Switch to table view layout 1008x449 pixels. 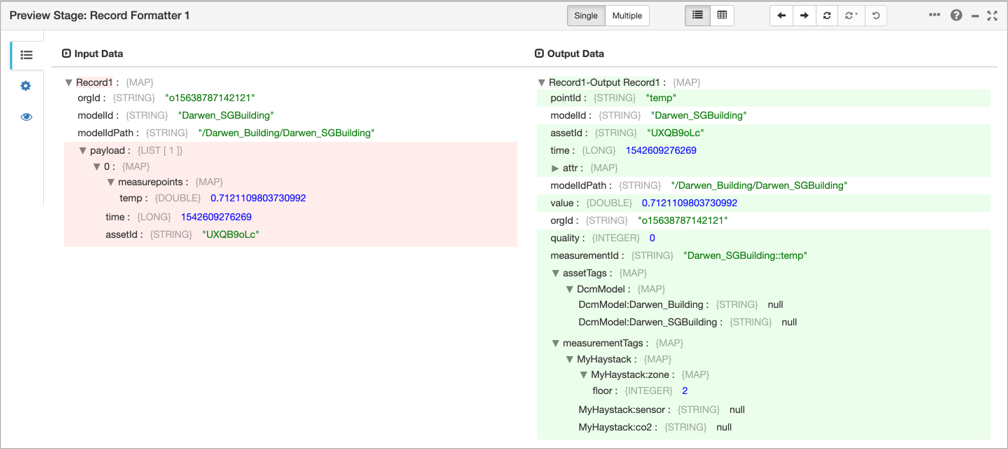[722, 16]
